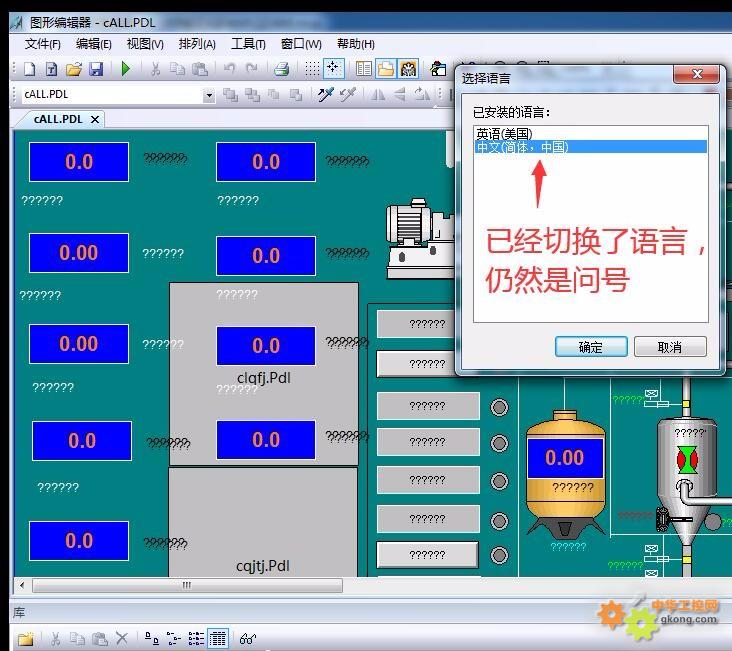Toggle snap to grid
Screen dimensions: 732x651
click(334, 69)
